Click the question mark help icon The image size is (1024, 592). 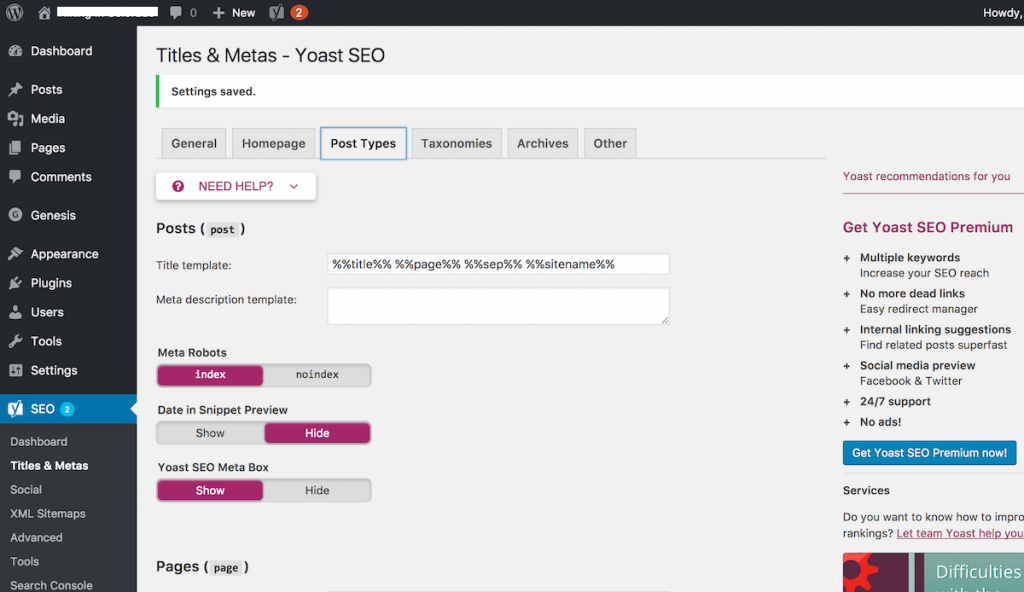click(x=178, y=186)
